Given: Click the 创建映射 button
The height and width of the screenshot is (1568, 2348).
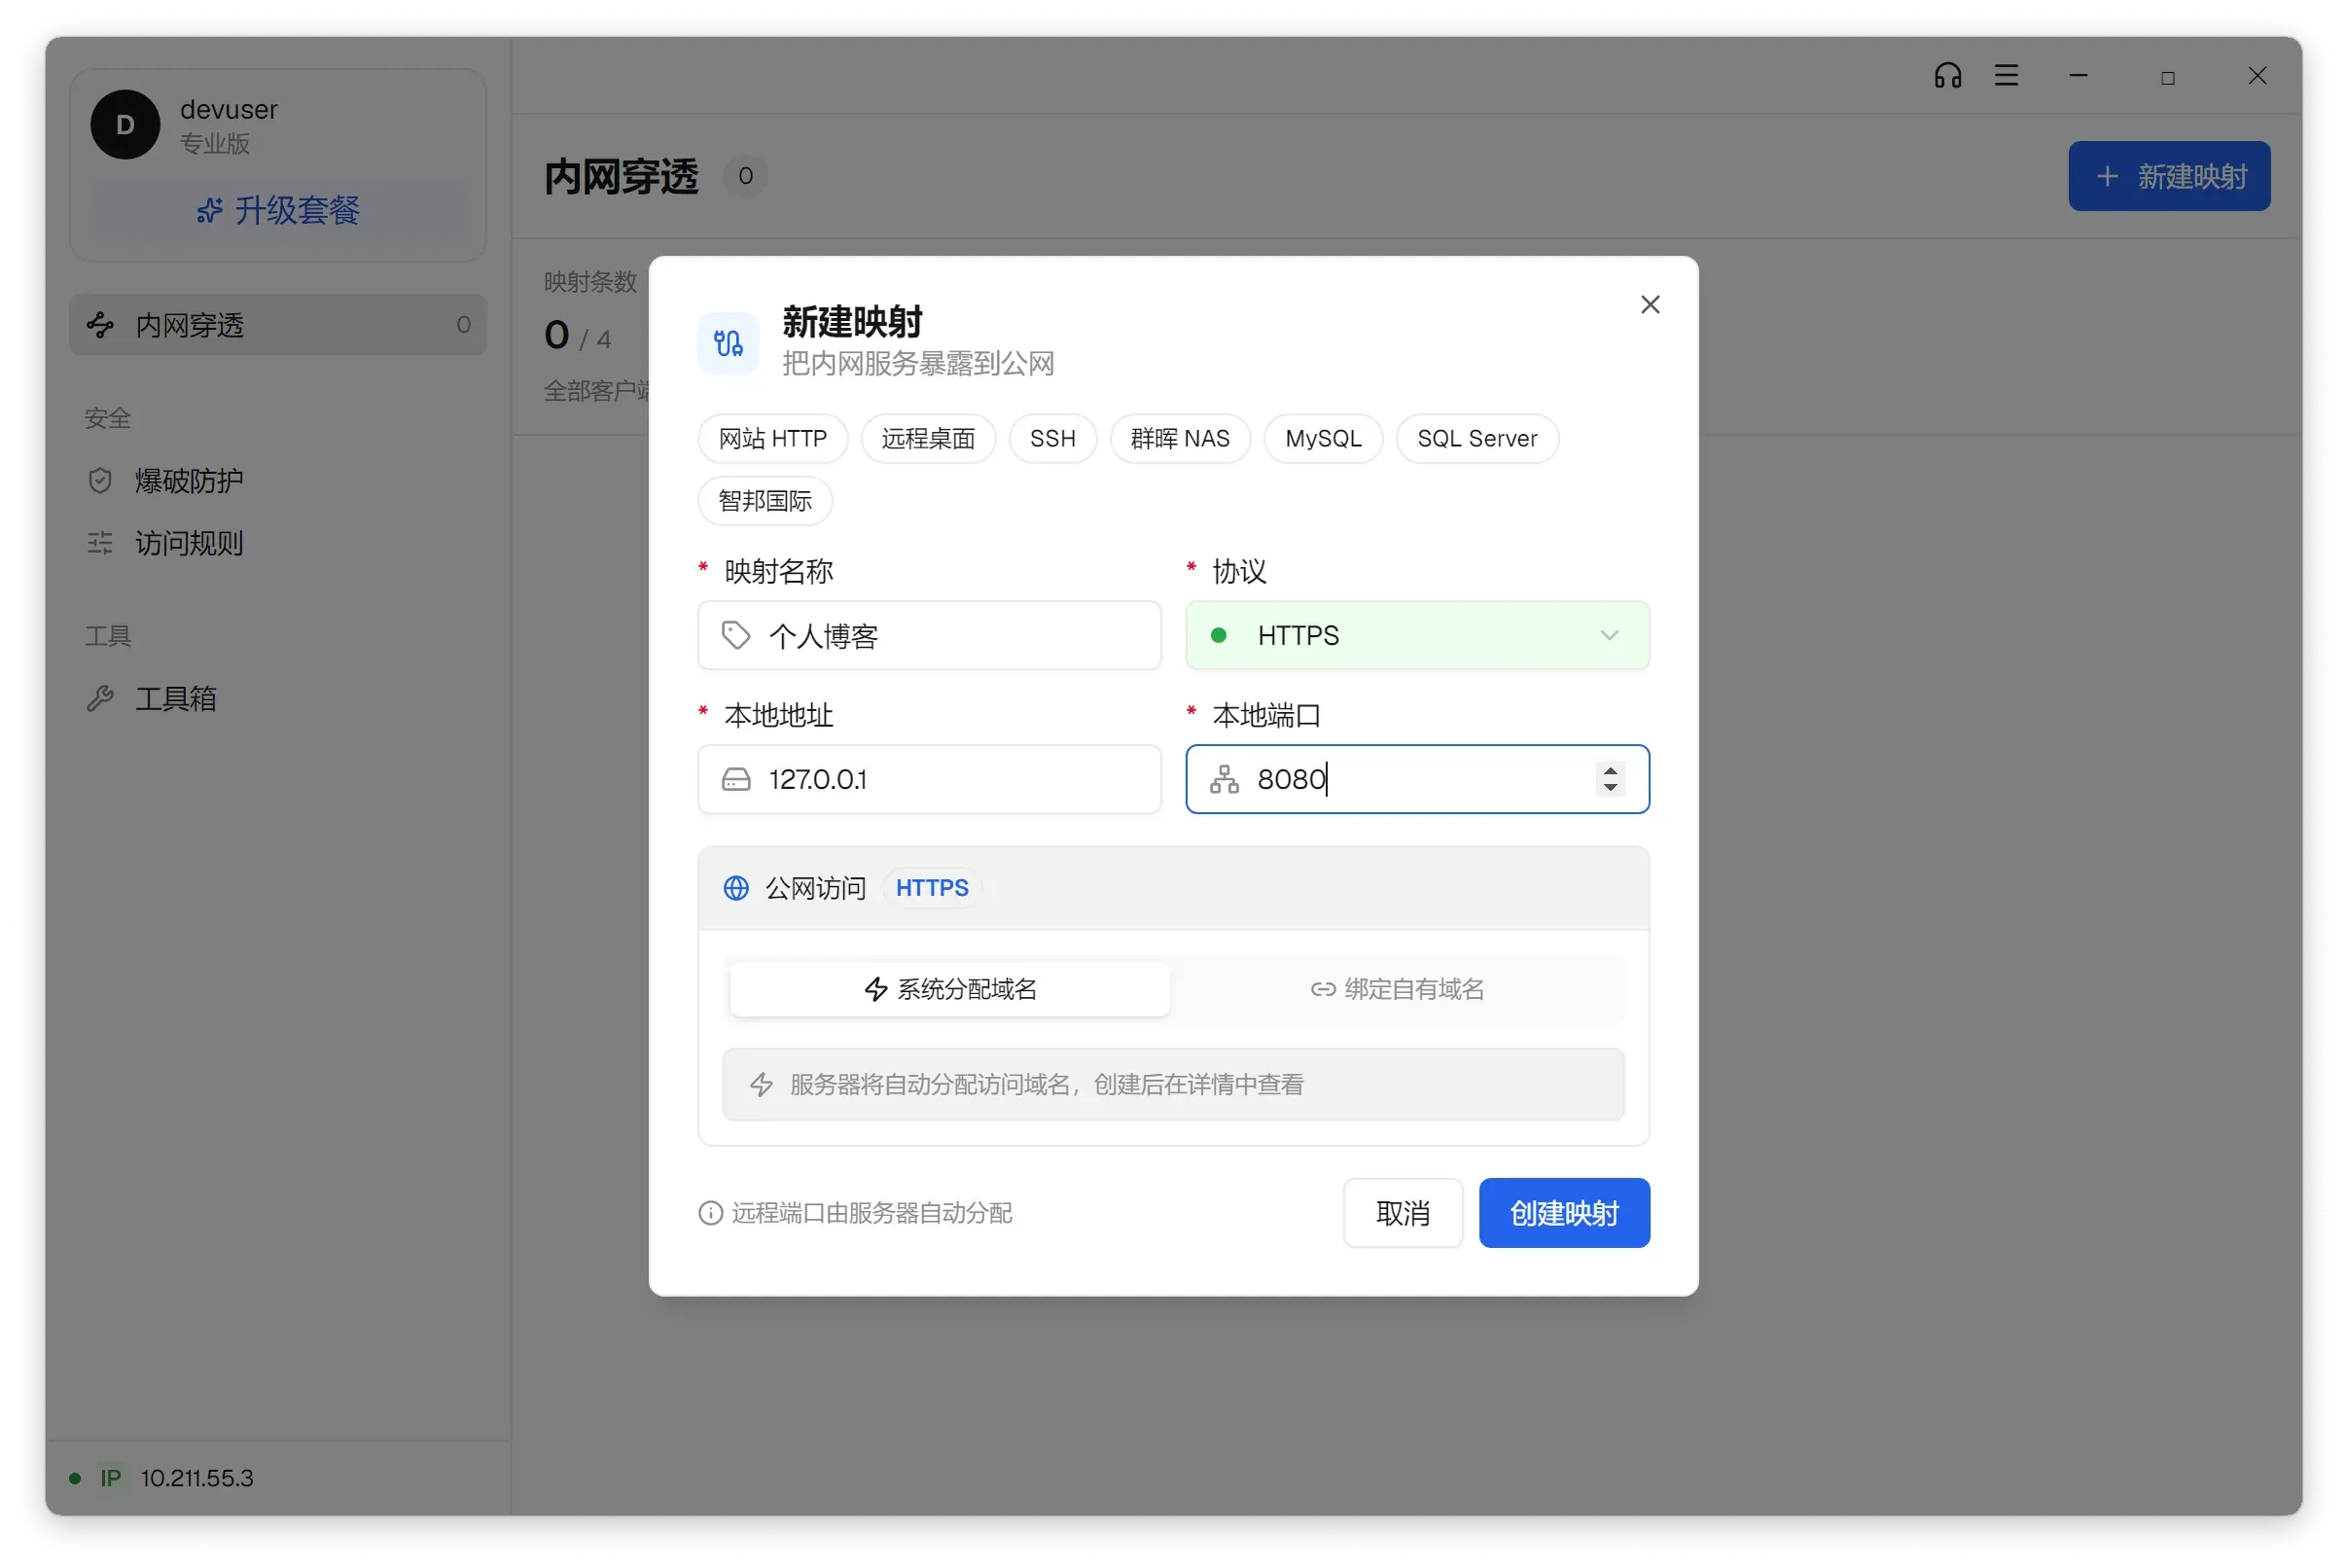Looking at the screenshot, I should pos(1564,1213).
